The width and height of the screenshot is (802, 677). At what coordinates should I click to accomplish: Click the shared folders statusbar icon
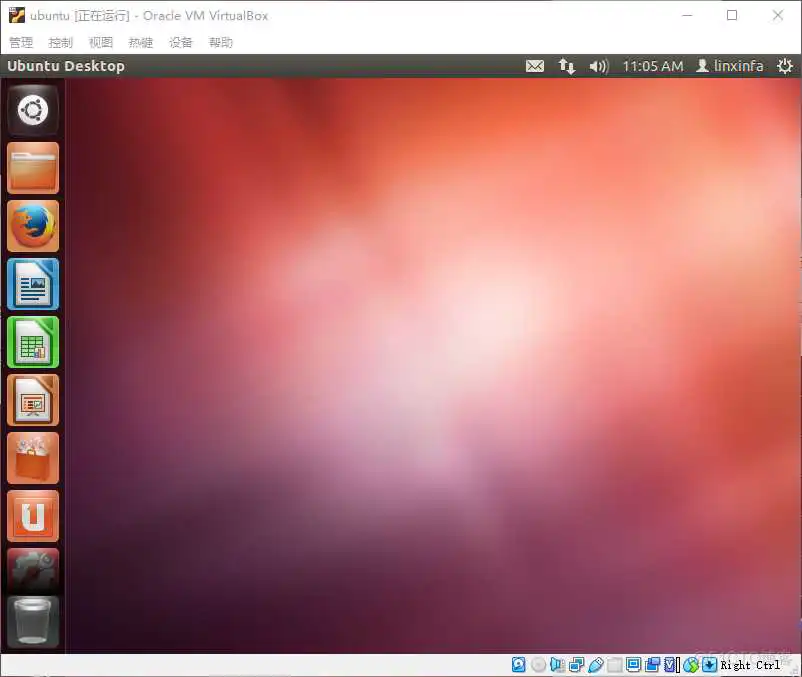[x=613, y=664]
